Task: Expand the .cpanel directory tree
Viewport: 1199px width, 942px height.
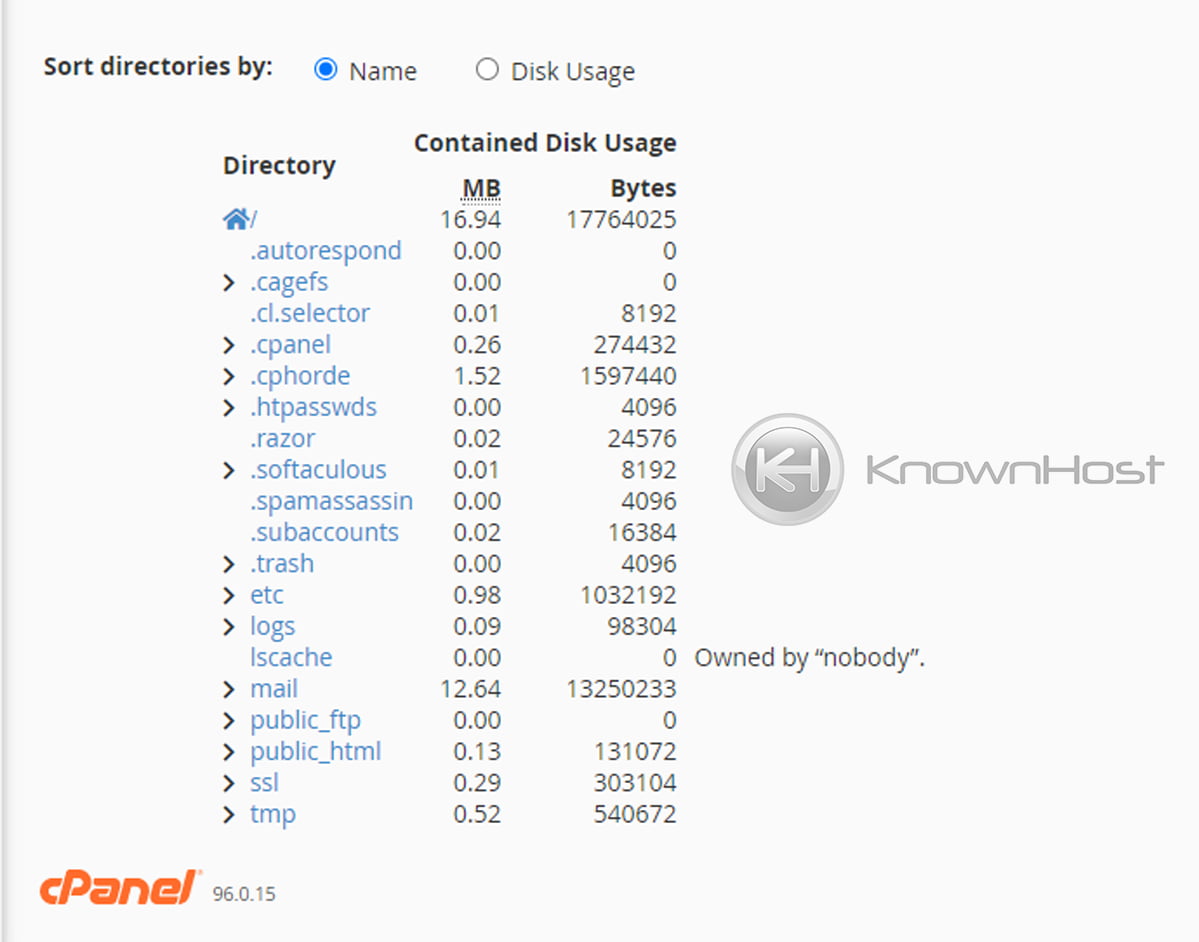Action: (229, 344)
